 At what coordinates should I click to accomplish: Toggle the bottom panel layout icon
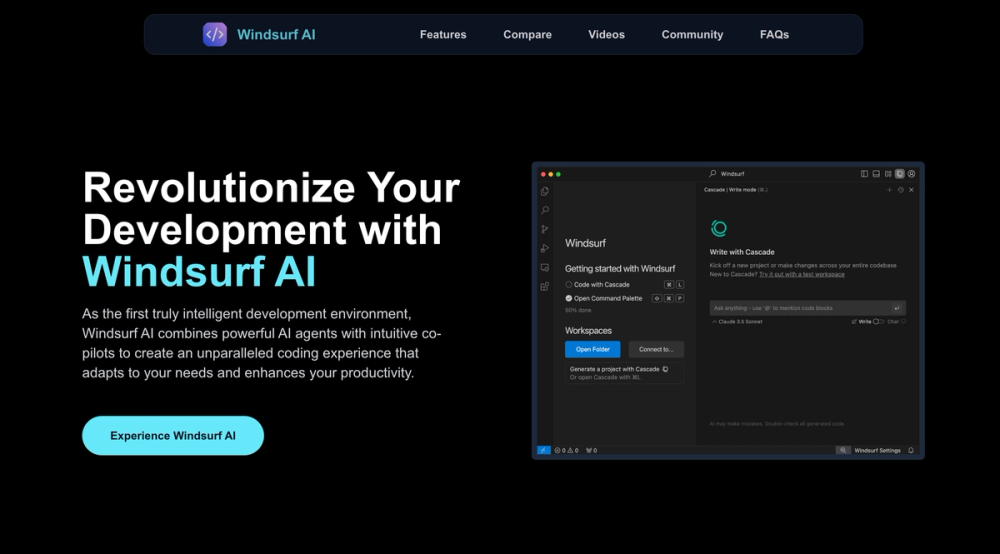point(876,173)
